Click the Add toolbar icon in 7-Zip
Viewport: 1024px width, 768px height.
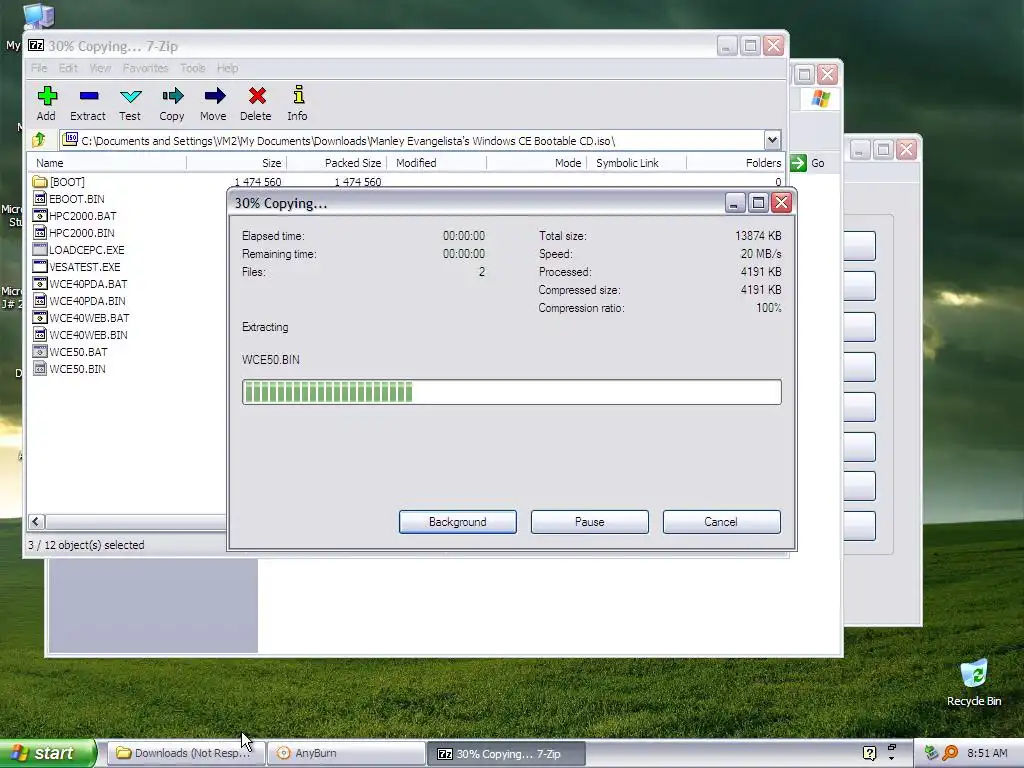click(46, 96)
